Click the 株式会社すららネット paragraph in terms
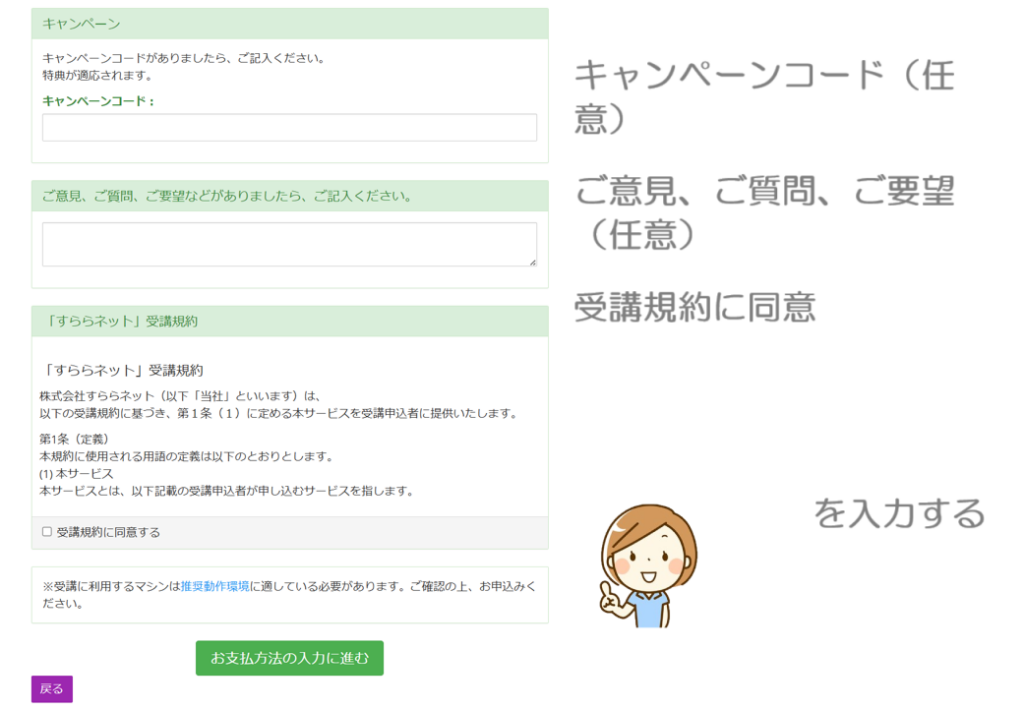The height and width of the screenshot is (710, 1024). click(180, 395)
